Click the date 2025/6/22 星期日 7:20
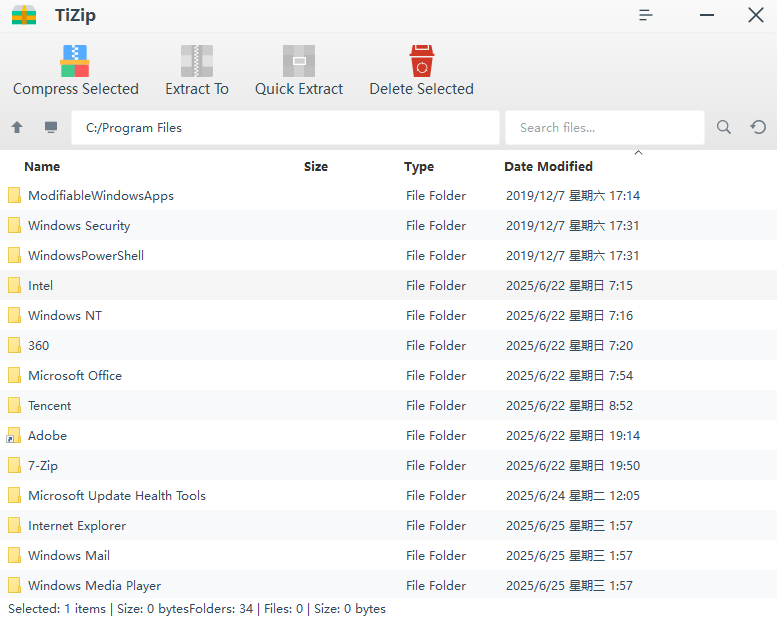 pos(569,345)
